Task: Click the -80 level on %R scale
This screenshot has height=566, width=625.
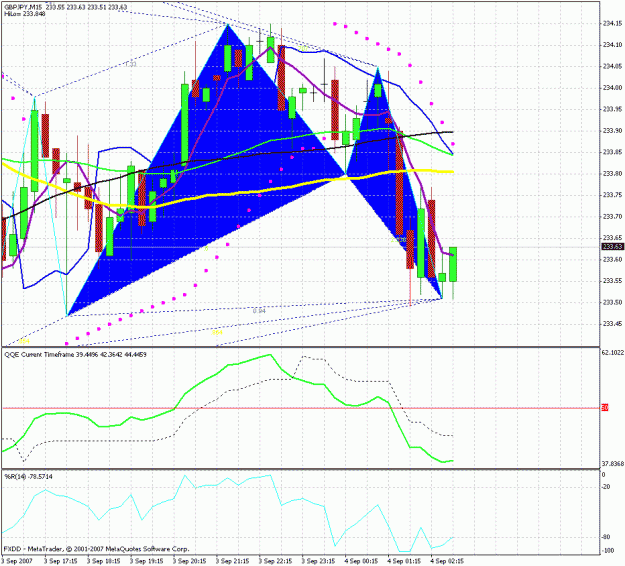Action: tap(606, 537)
